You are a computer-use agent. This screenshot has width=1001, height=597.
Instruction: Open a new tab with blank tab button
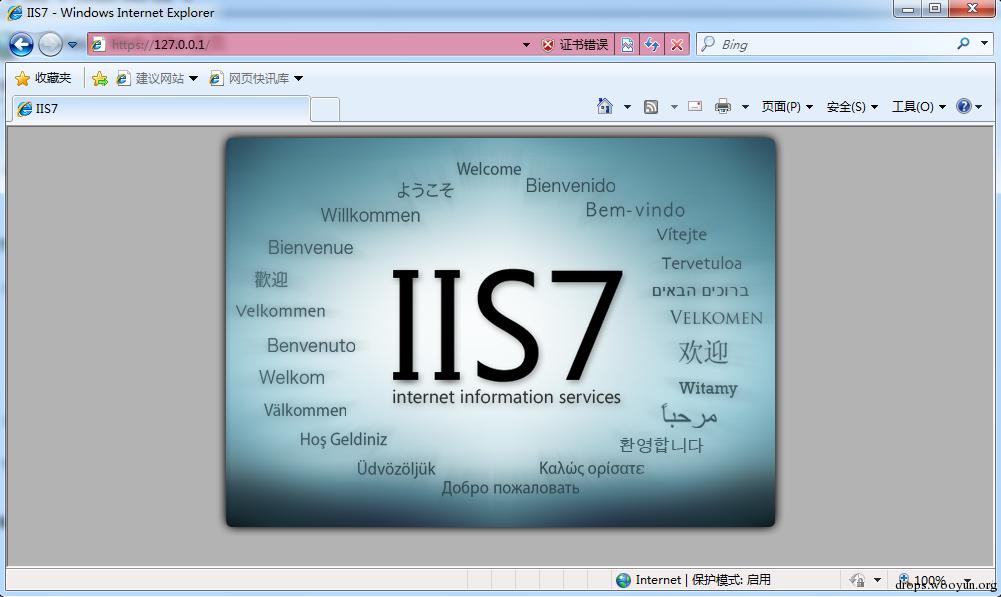[325, 110]
